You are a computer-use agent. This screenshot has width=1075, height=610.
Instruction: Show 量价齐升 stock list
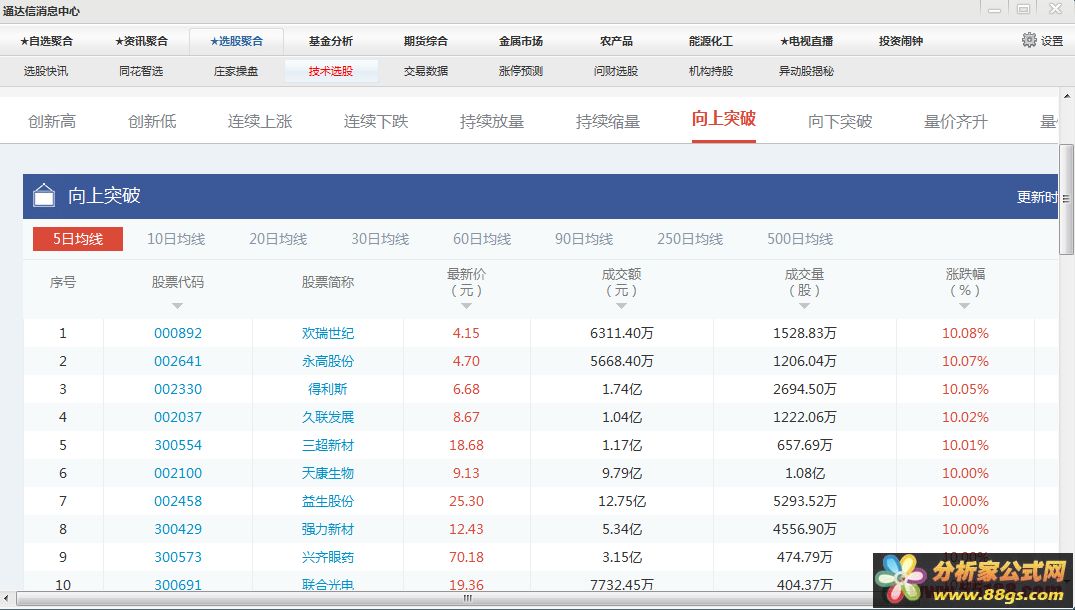click(956, 122)
